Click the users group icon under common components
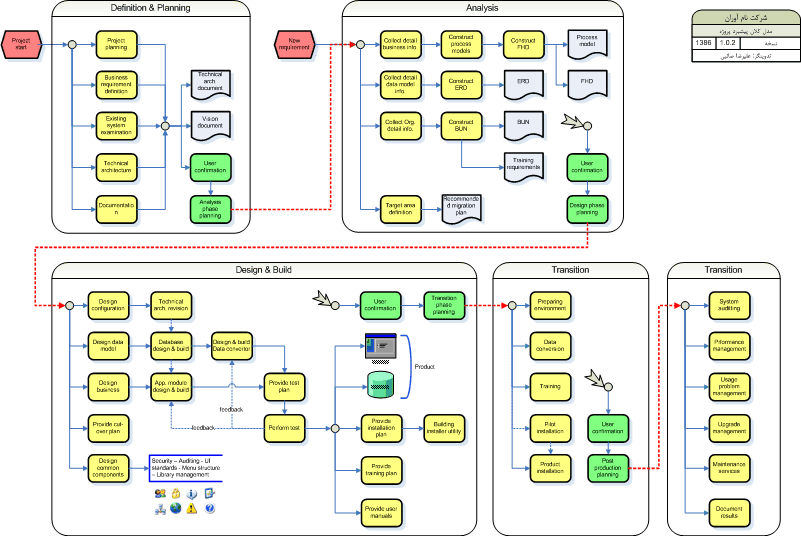 160,493
